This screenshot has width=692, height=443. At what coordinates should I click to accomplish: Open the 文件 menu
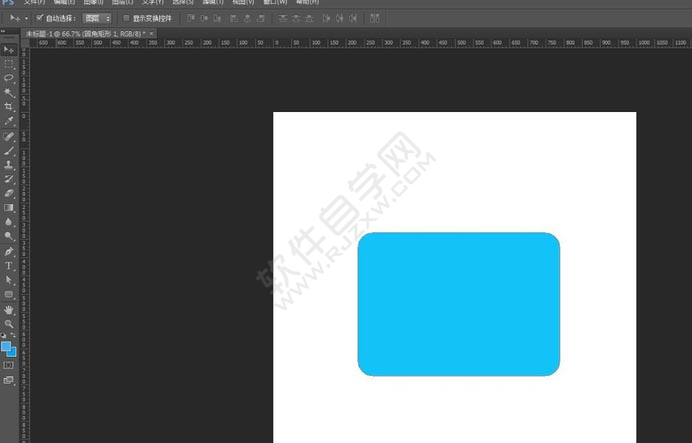(34, 2)
